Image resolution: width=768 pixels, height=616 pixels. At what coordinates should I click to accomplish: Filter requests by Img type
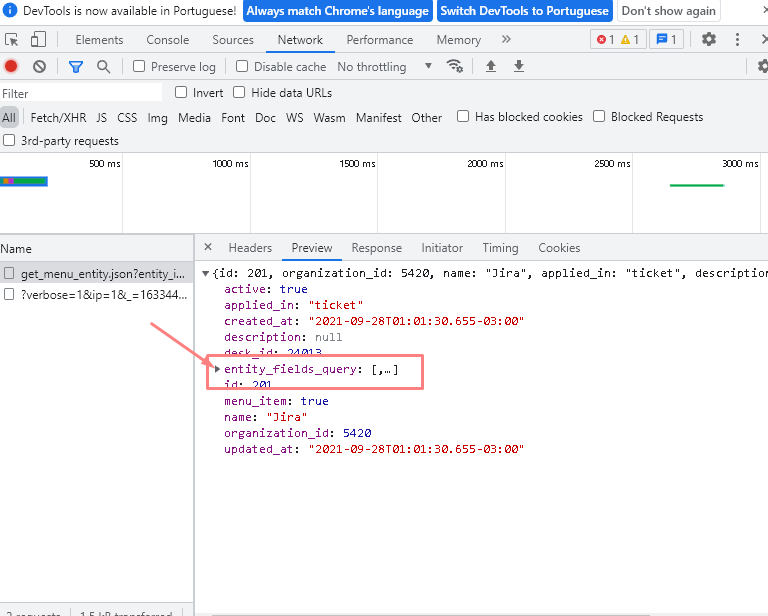tap(157, 118)
